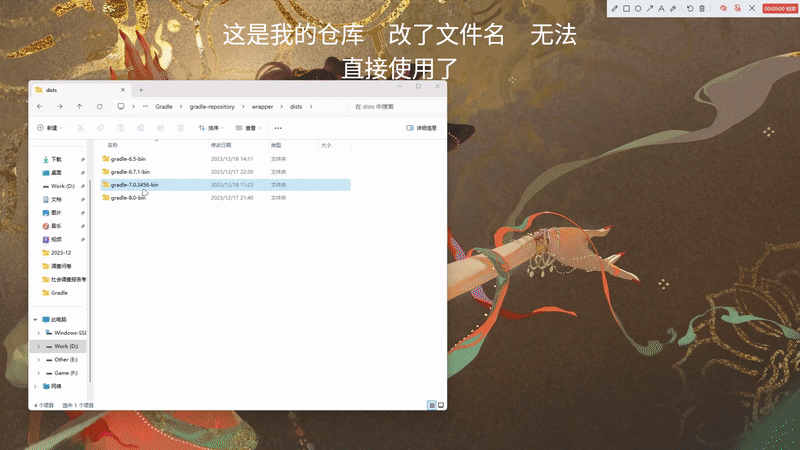Viewport: 800px width, 450px height.
Task: Open the wrapper breadcrumb segment
Action: 262,107
